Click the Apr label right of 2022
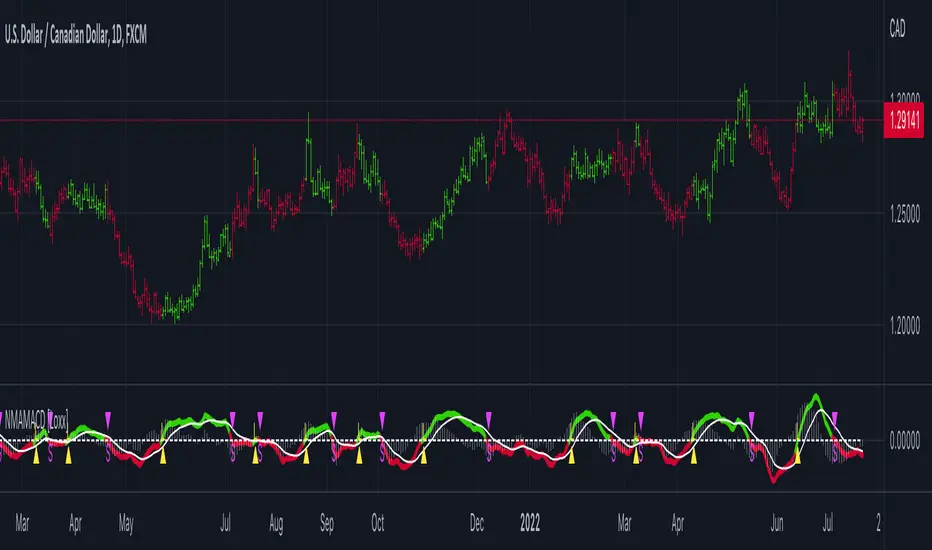932x550 pixels. coord(678,524)
